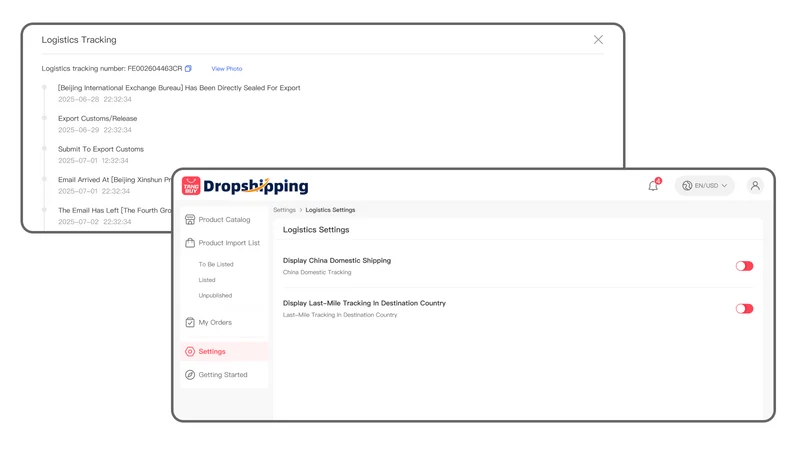Select Unpublished submenu item
The height and width of the screenshot is (450, 800).
pos(215,295)
